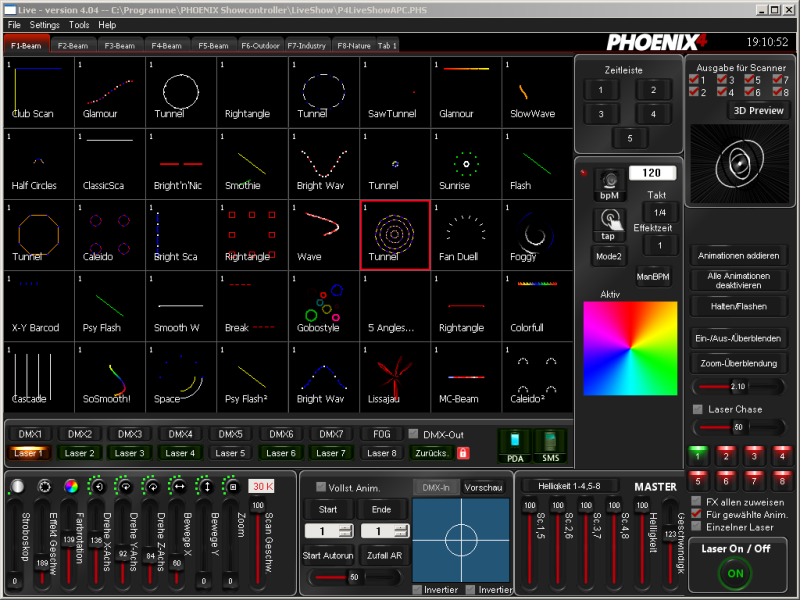The height and width of the screenshot is (600, 800).
Task: Click Zeitleiste button 5
Action: [630, 138]
